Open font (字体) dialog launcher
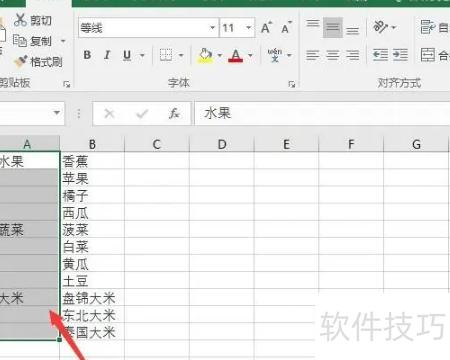 [x=292, y=84]
